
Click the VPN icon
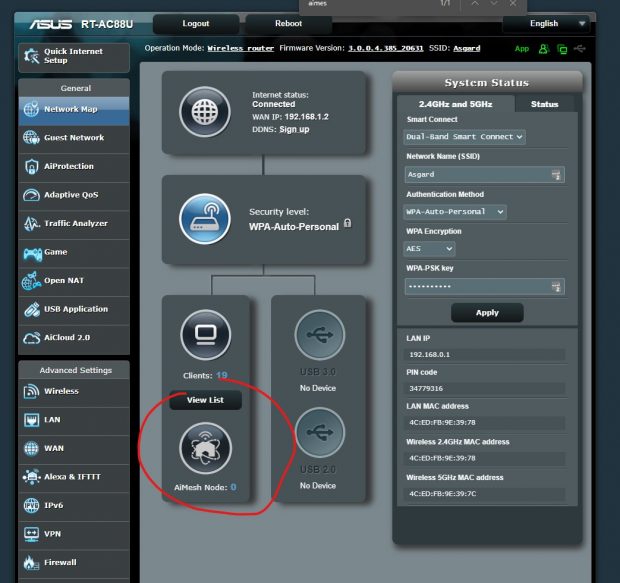(31, 534)
